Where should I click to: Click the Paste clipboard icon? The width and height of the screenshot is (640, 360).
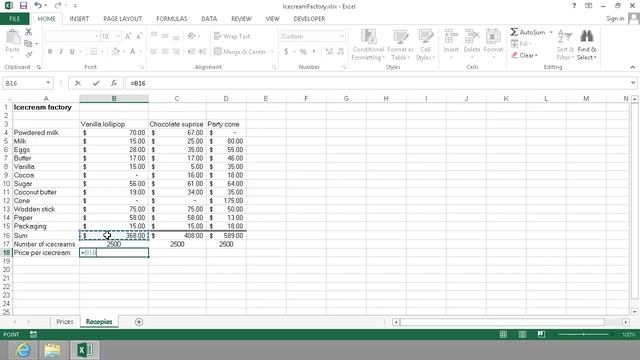(x=13, y=37)
